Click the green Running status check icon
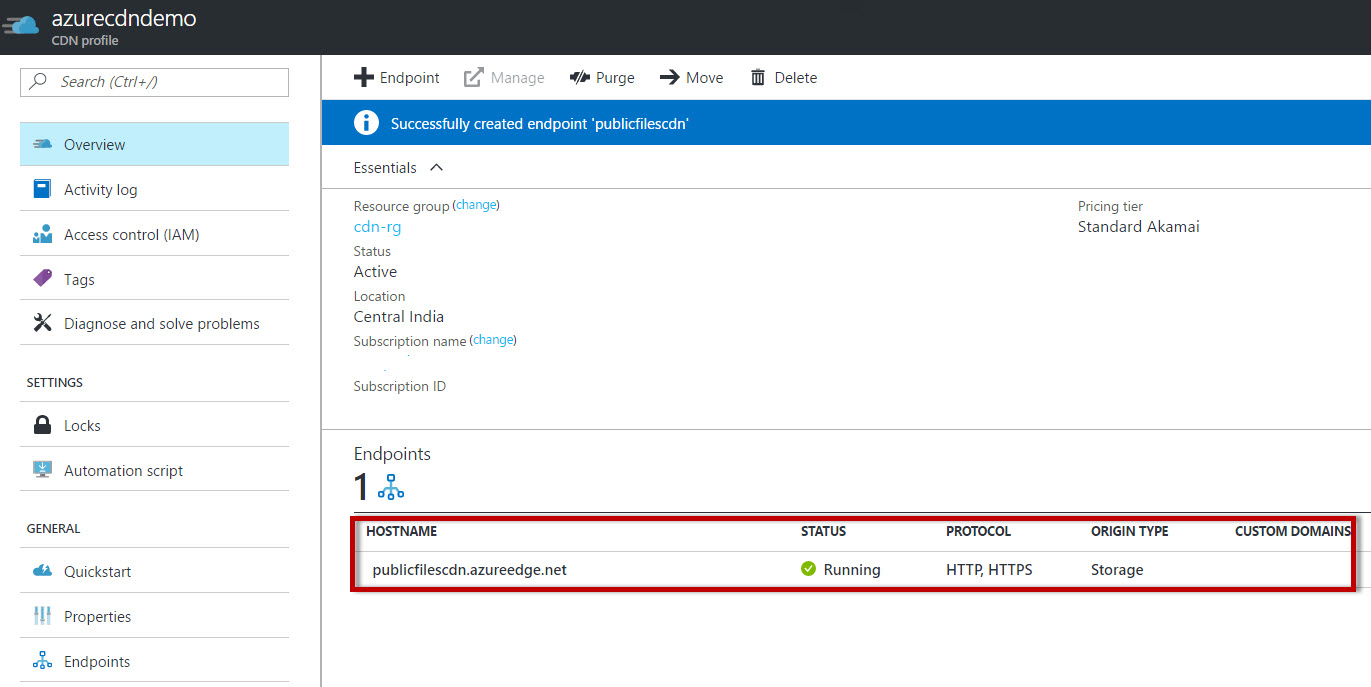Image resolution: width=1371 pixels, height=687 pixels. [x=808, y=569]
